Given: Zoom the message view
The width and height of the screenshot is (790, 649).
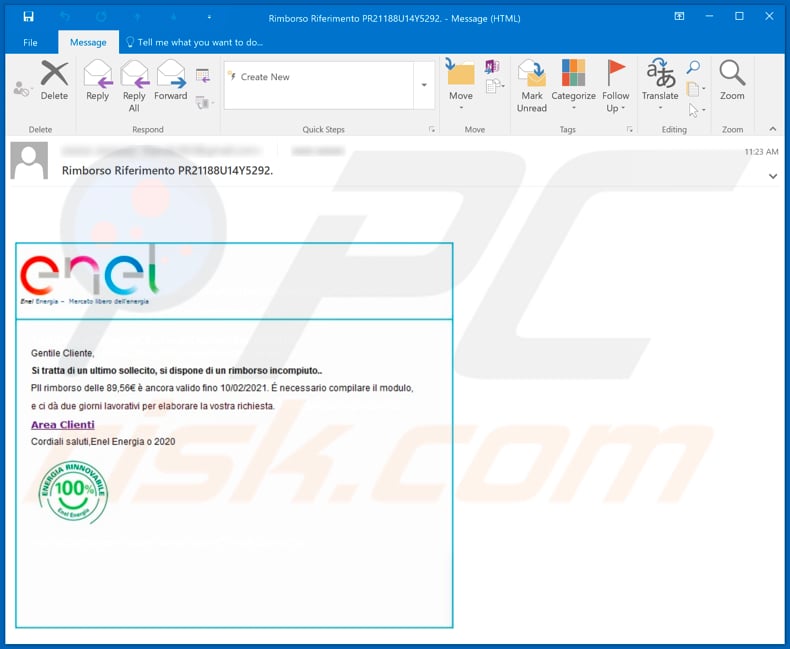Looking at the screenshot, I should click(732, 81).
